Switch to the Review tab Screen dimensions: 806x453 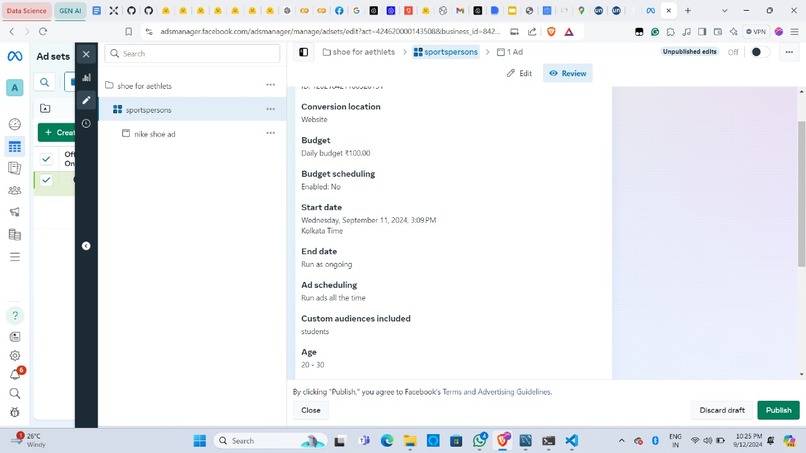pyautogui.click(x=567, y=73)
